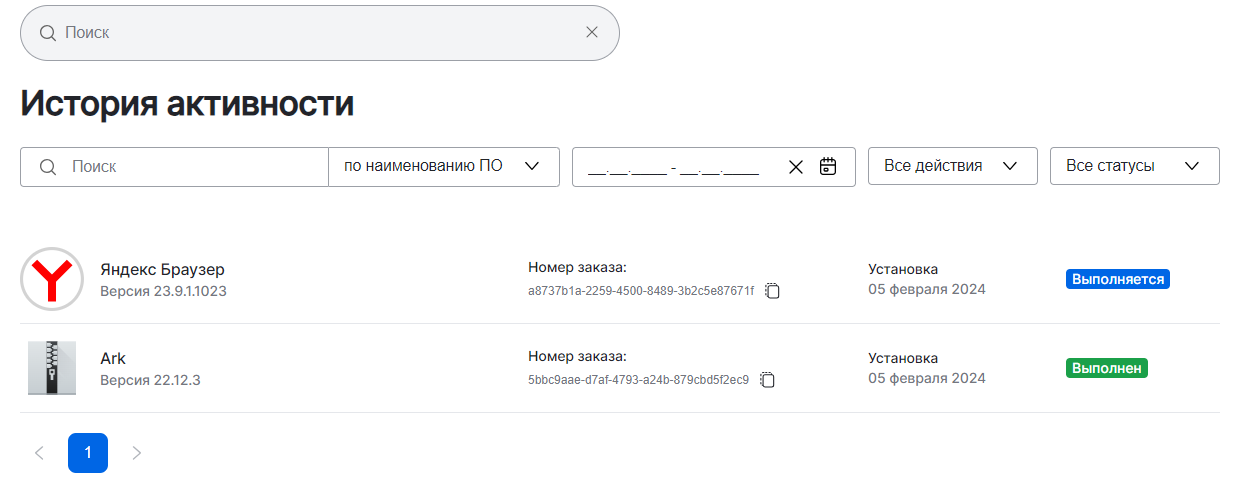
Task: Click the 'Выполнен' status badge
Action: coord(1107,368)
